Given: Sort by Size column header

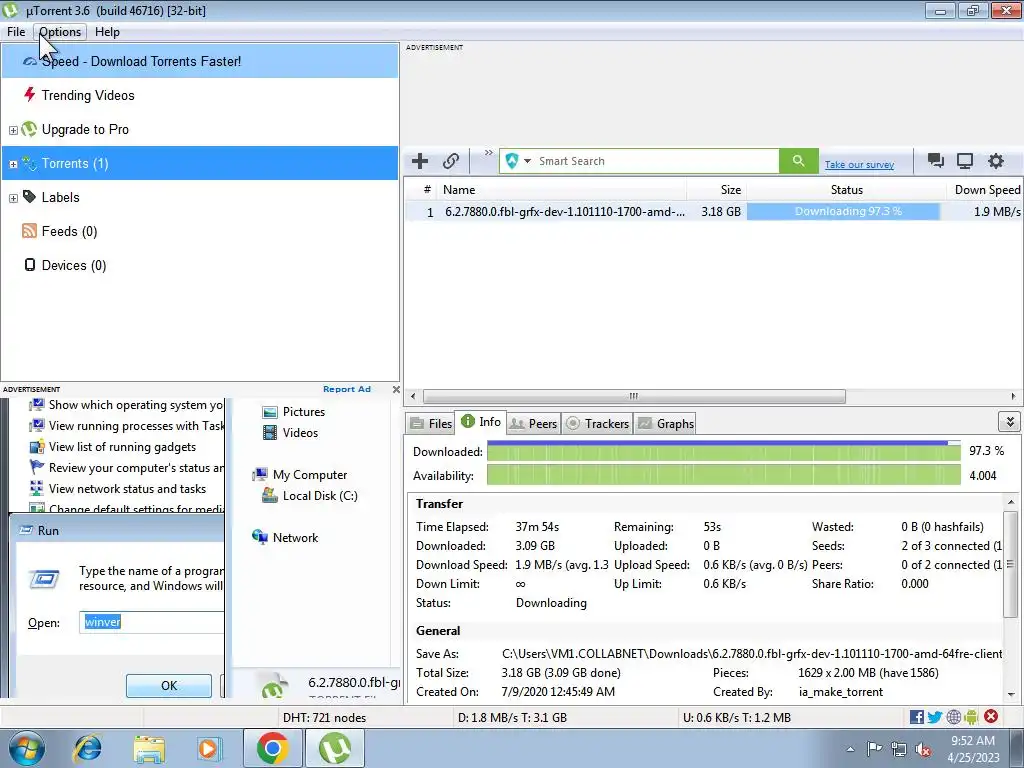Looking at the screenshot, I should 716,190.
